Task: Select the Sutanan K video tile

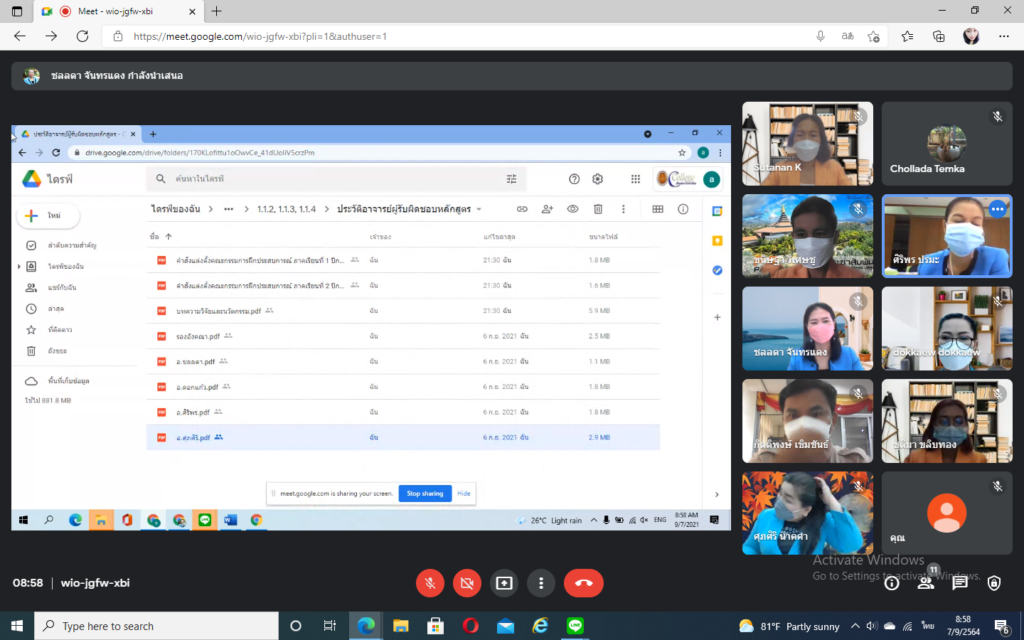Action: [x=807, y=143]
